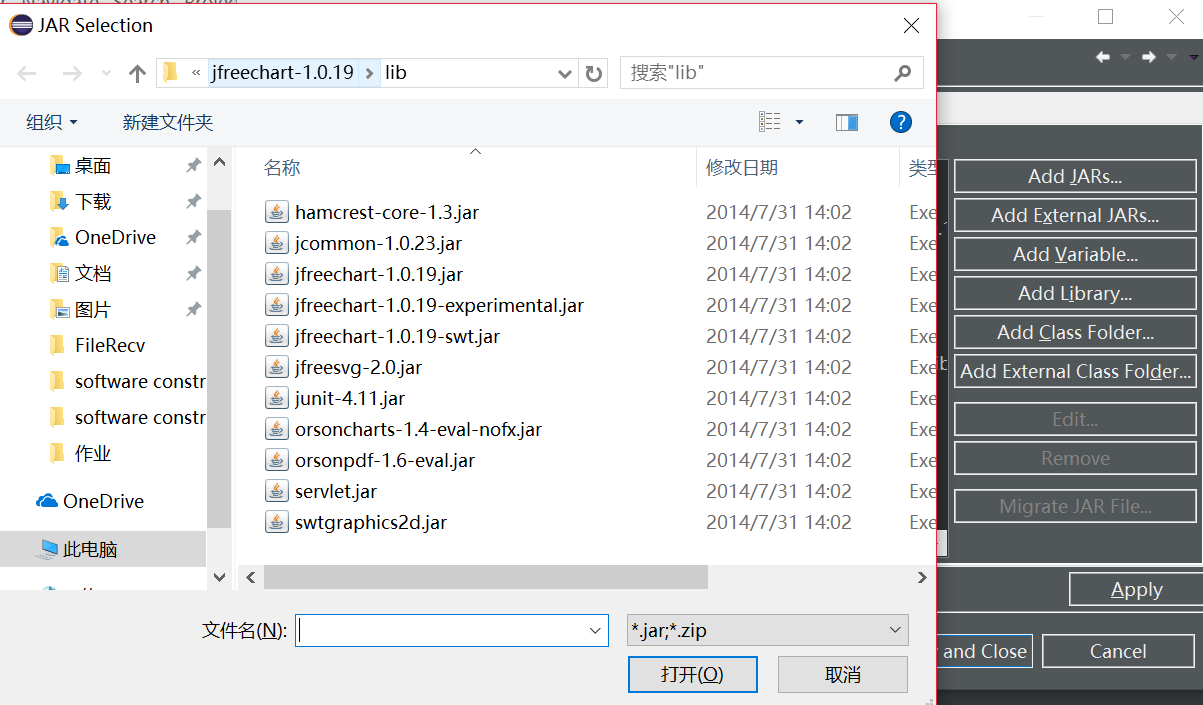The width and height of the screenshot is (1203, 705).
Task: Focus the 文件名 text field
Action: (440, 630)
